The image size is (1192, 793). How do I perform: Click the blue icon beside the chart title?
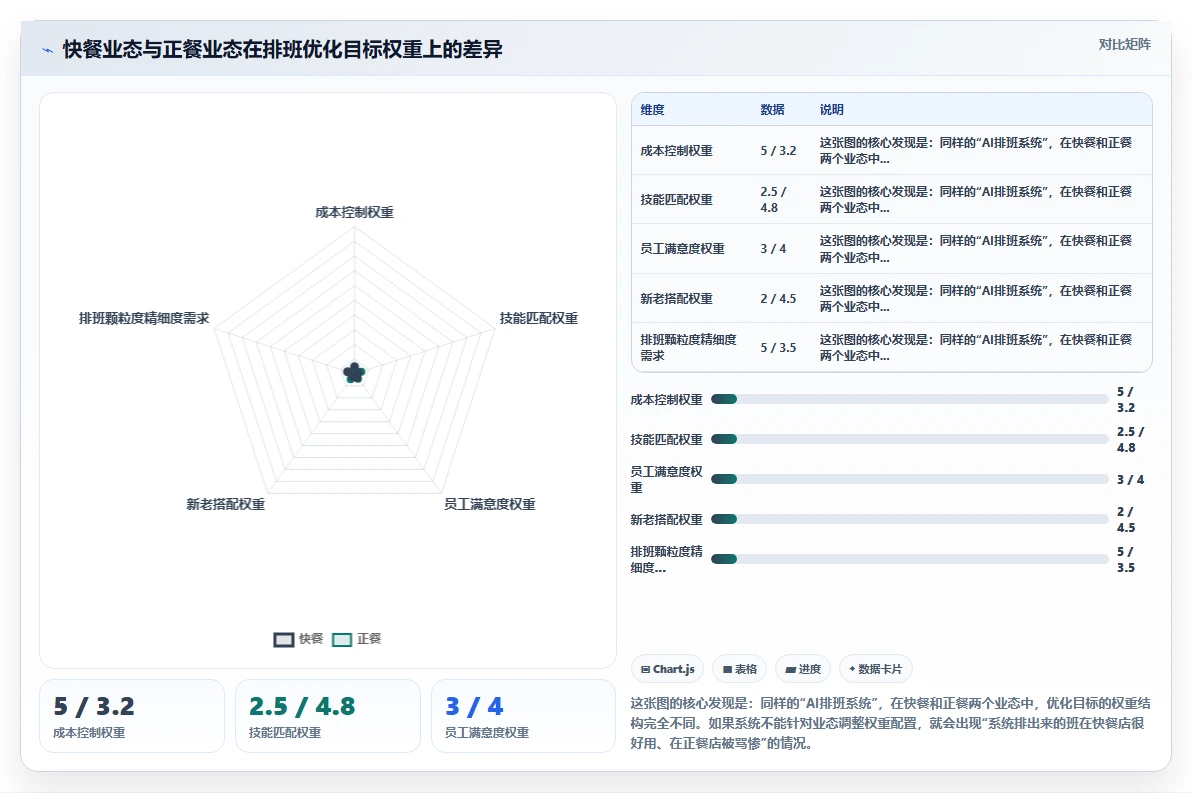pos(47,51)
